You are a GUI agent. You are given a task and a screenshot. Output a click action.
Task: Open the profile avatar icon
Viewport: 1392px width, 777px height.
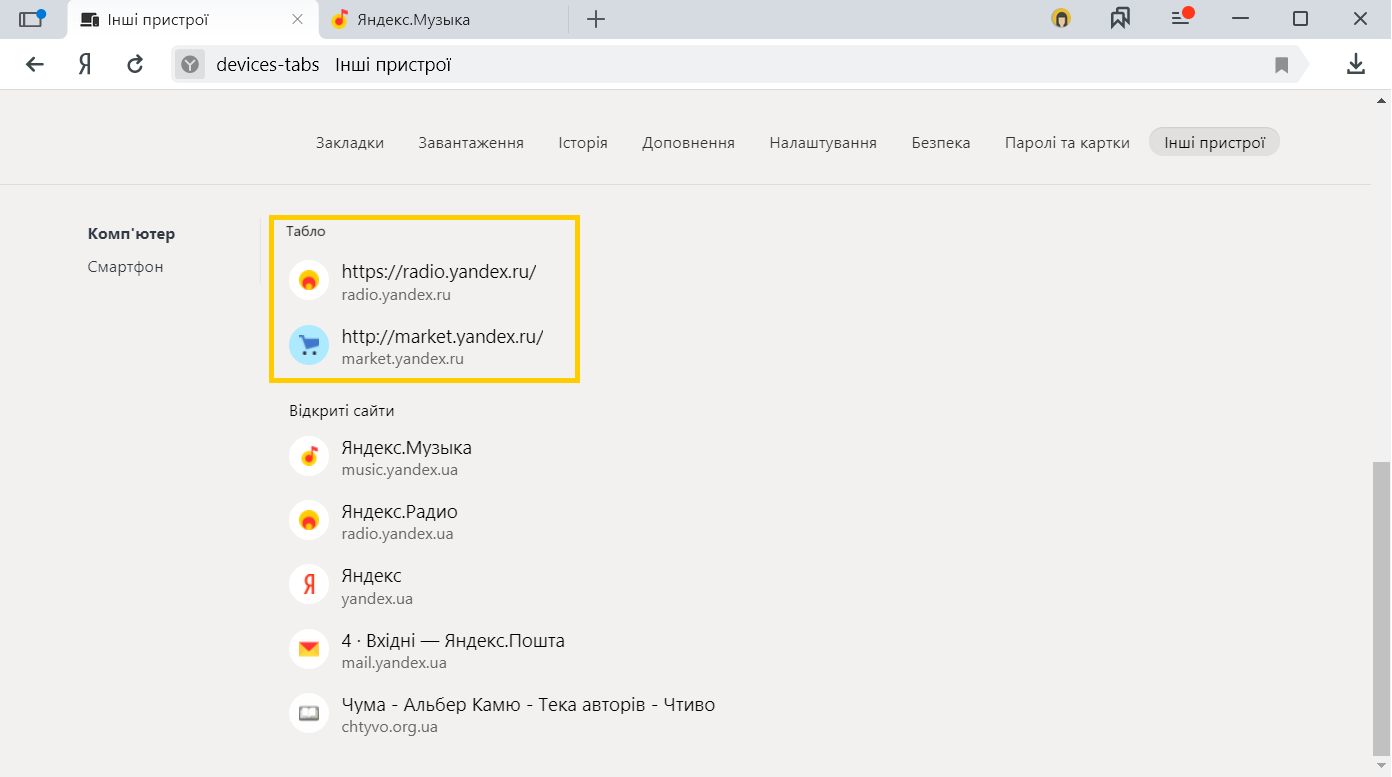pyautogui.click(x=1061, y=18)
